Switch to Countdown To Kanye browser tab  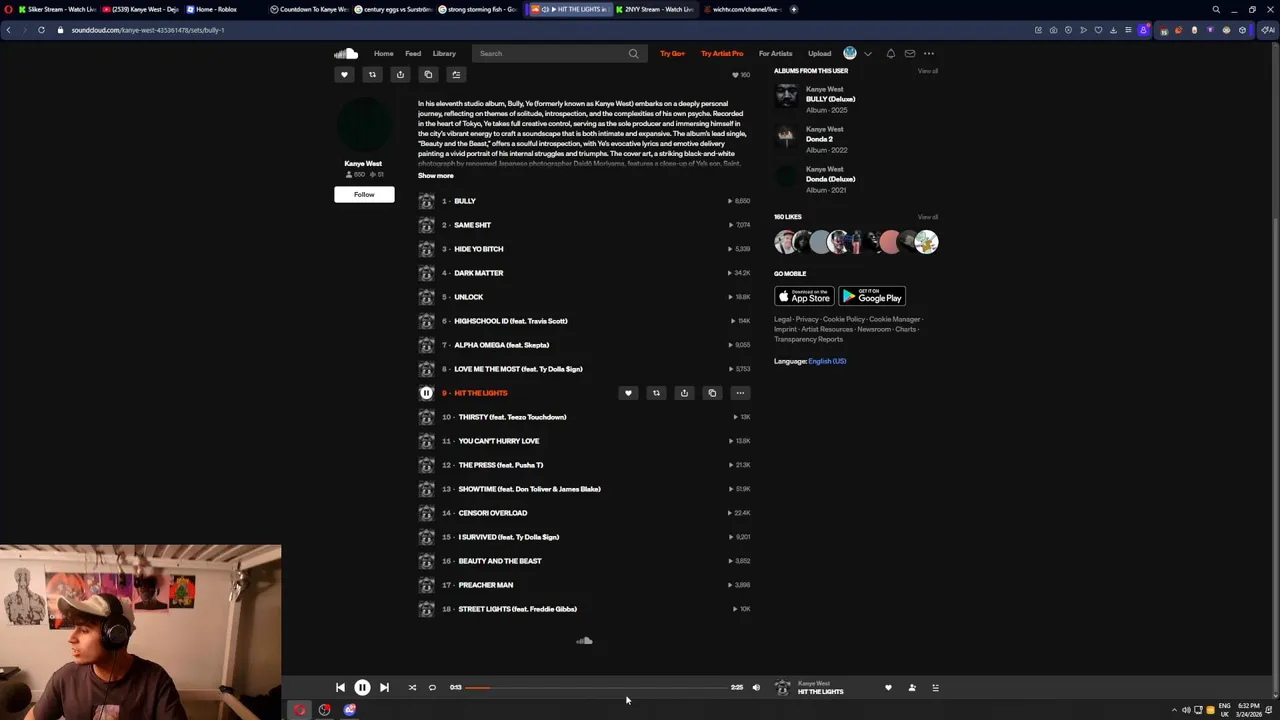click(x=309, y=9)
